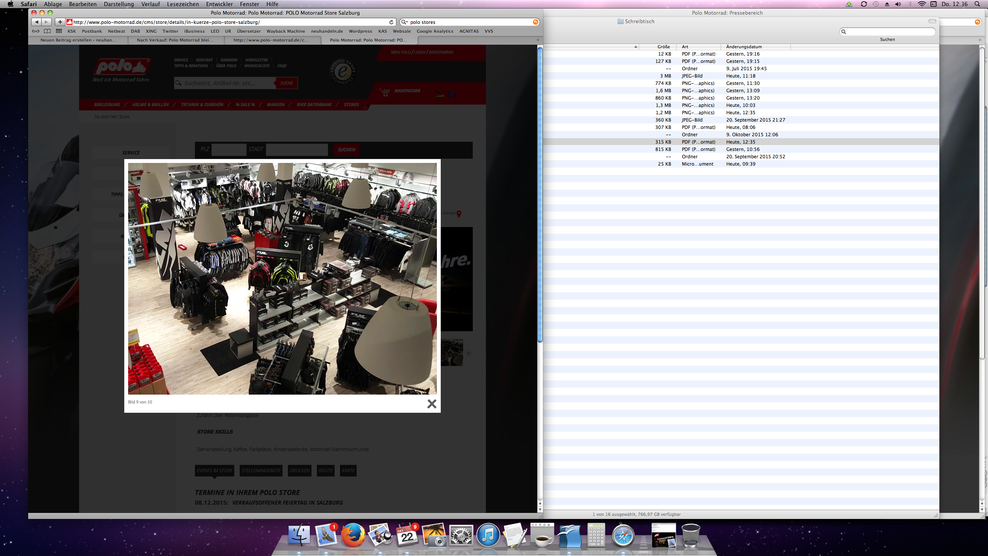Select the 315 KB PDF row in Finder
Screen dimensions: 988x556
coord(741,142)
